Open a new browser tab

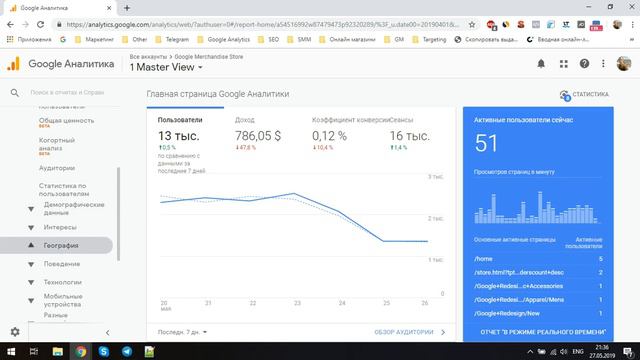(127, 8)
